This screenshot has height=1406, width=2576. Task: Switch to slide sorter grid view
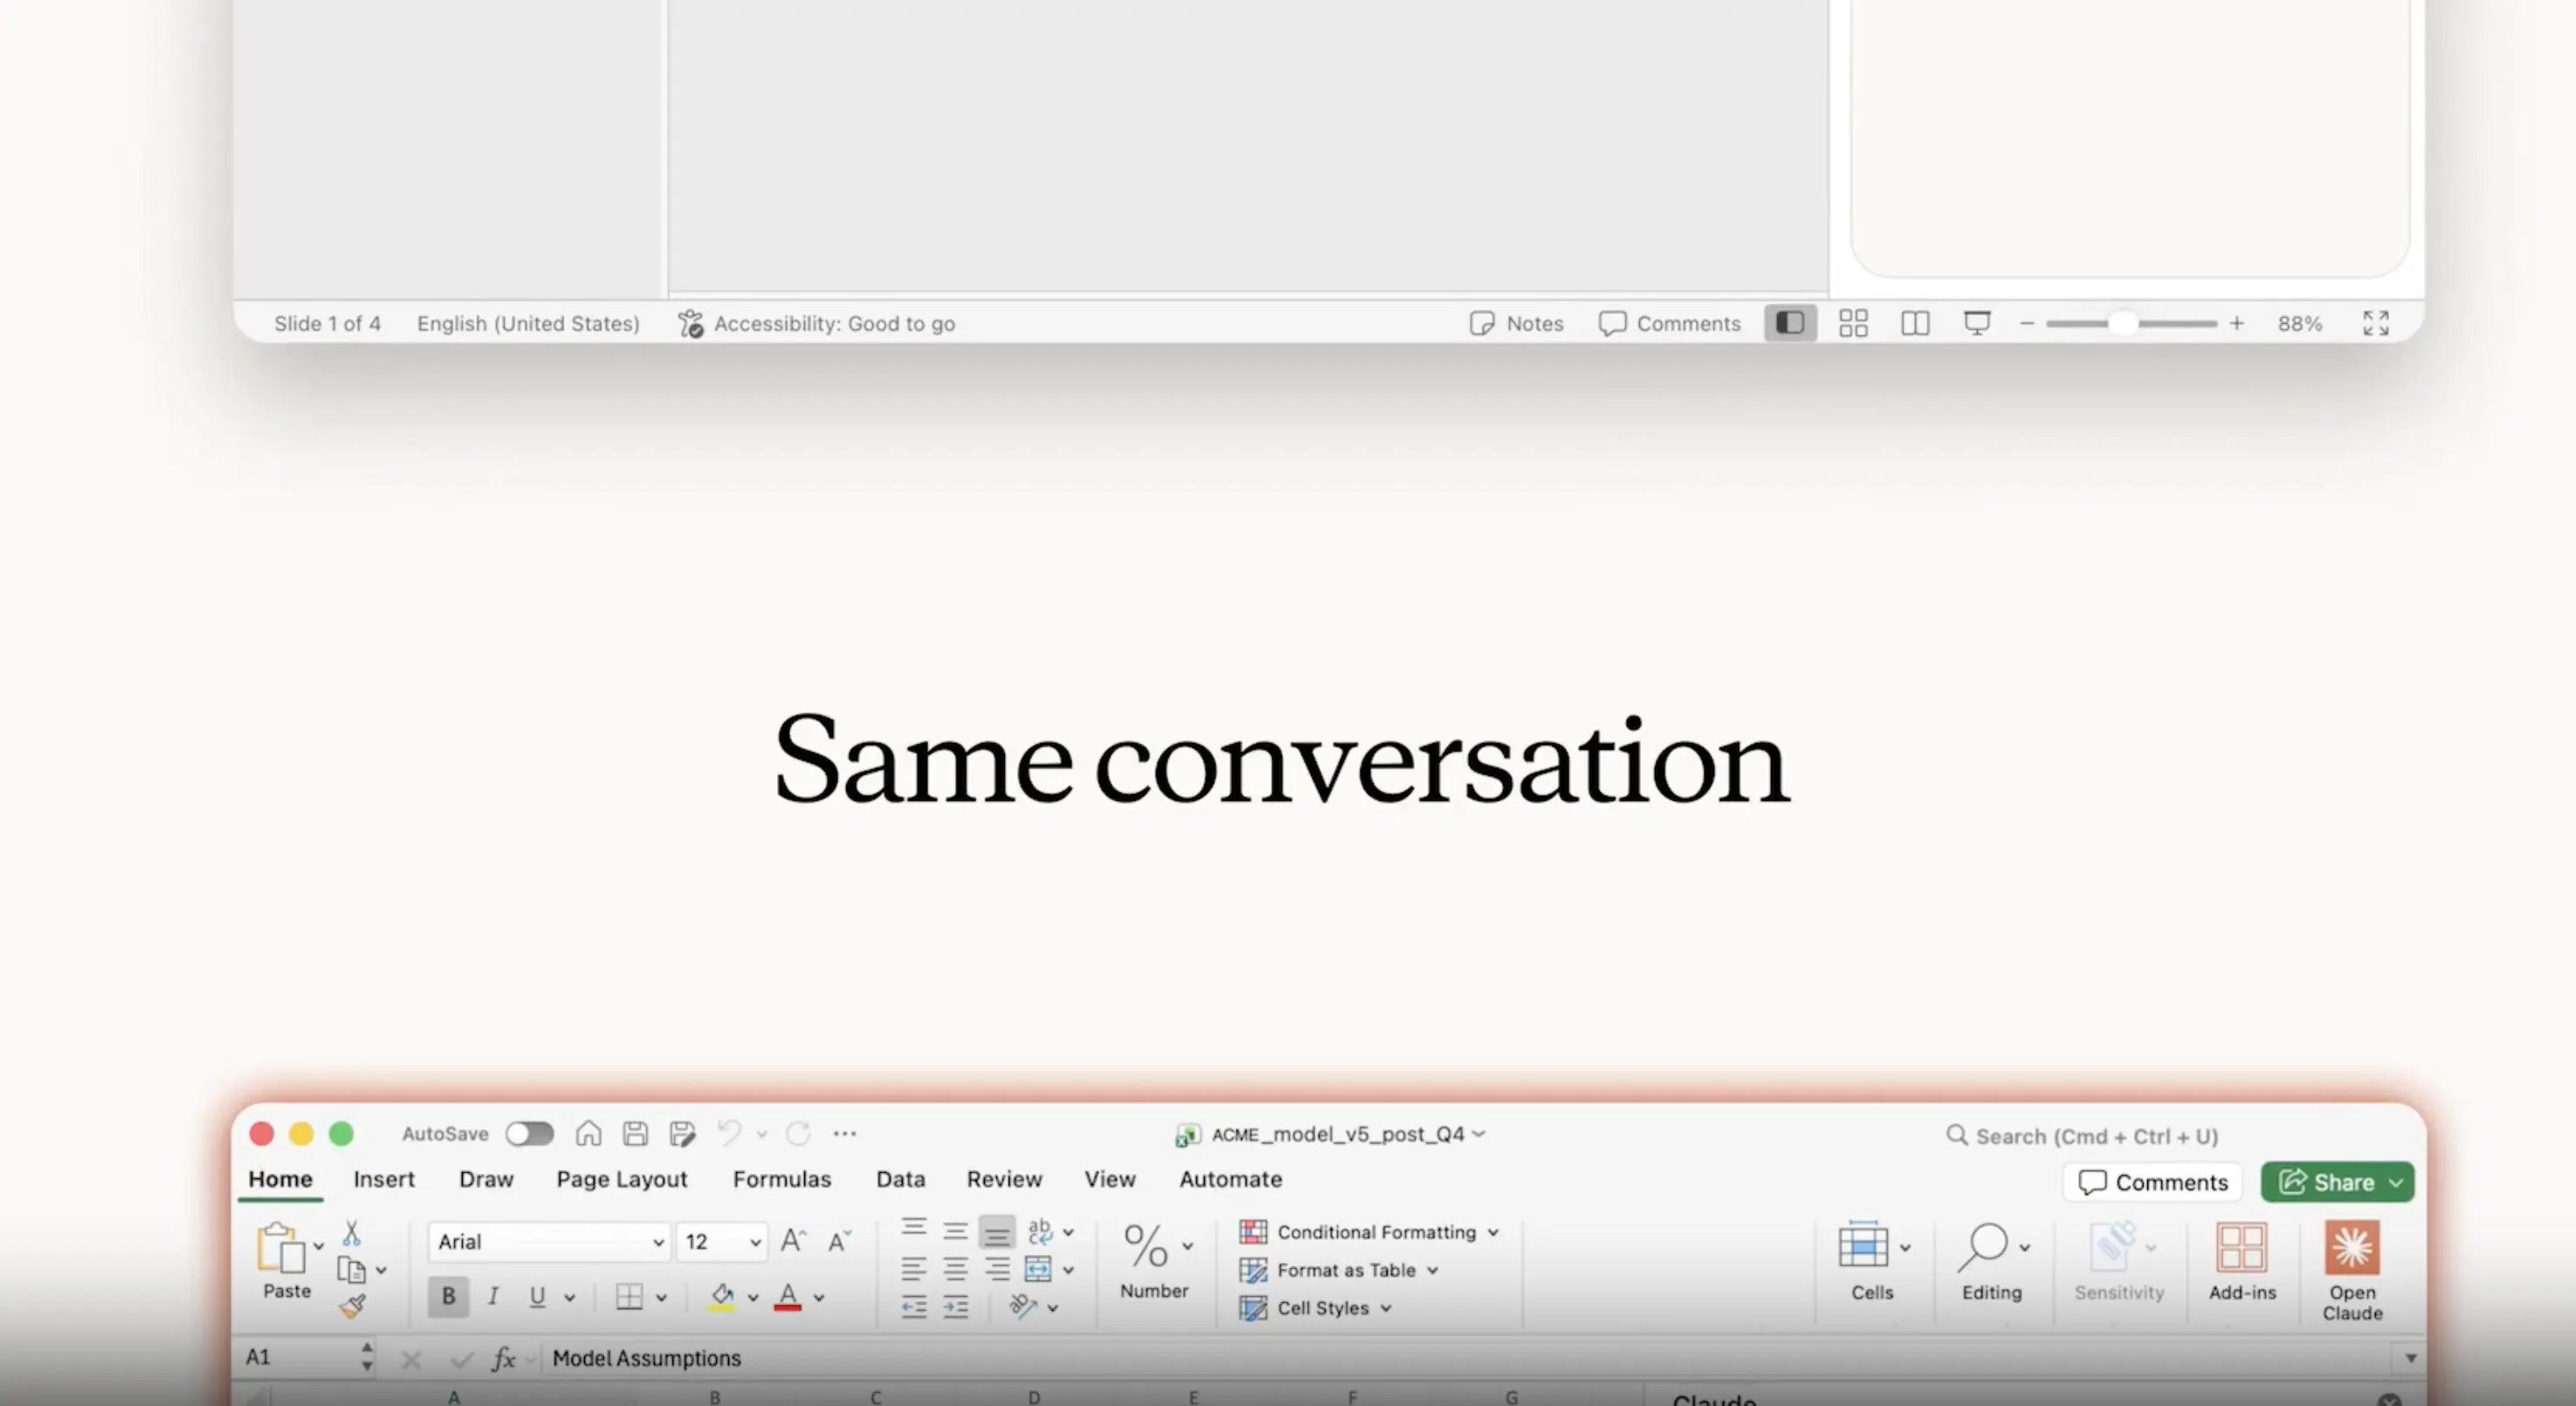1853,323
